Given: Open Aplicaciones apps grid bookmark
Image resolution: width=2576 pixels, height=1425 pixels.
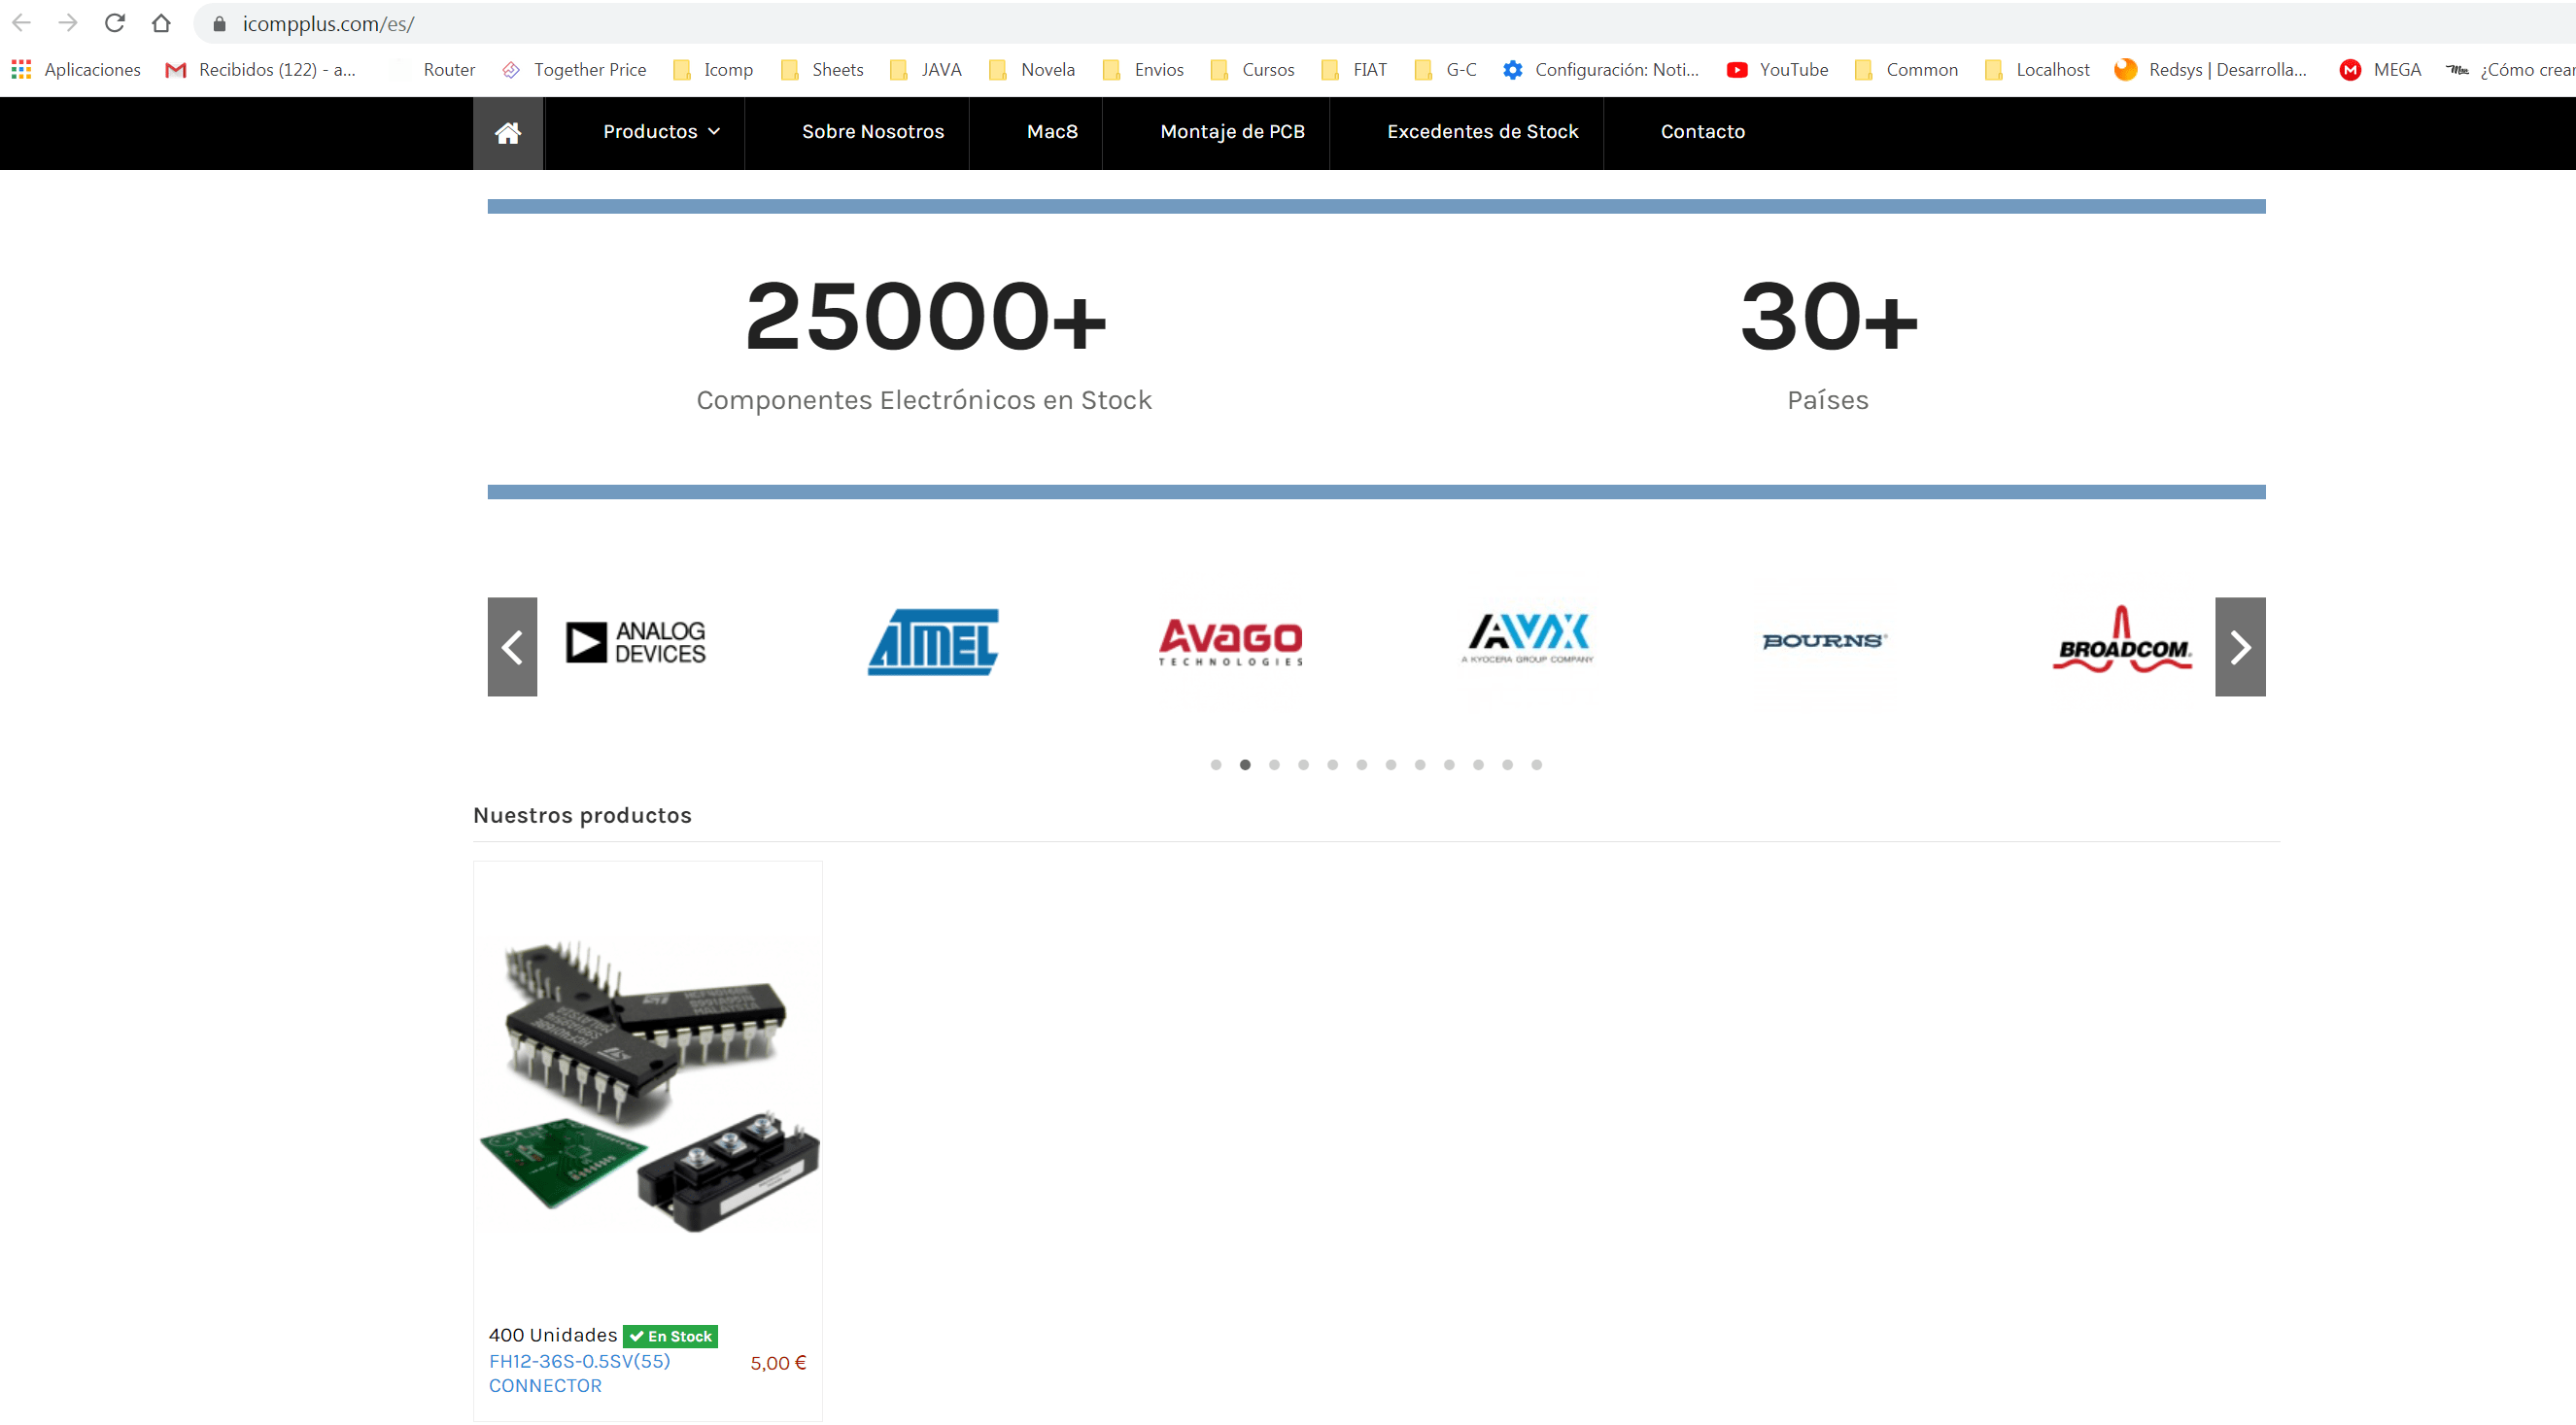Looking at the screenshot, I should point(76,69).
